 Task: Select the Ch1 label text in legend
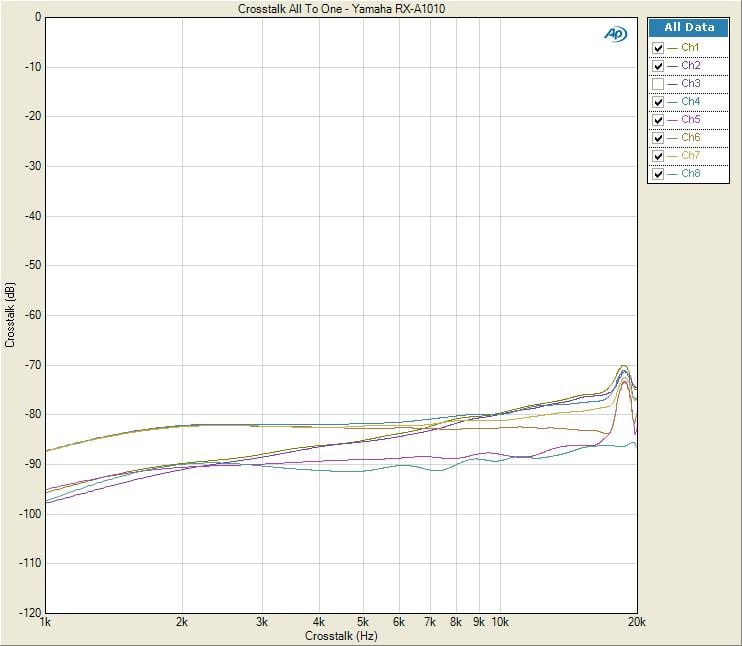690,48
